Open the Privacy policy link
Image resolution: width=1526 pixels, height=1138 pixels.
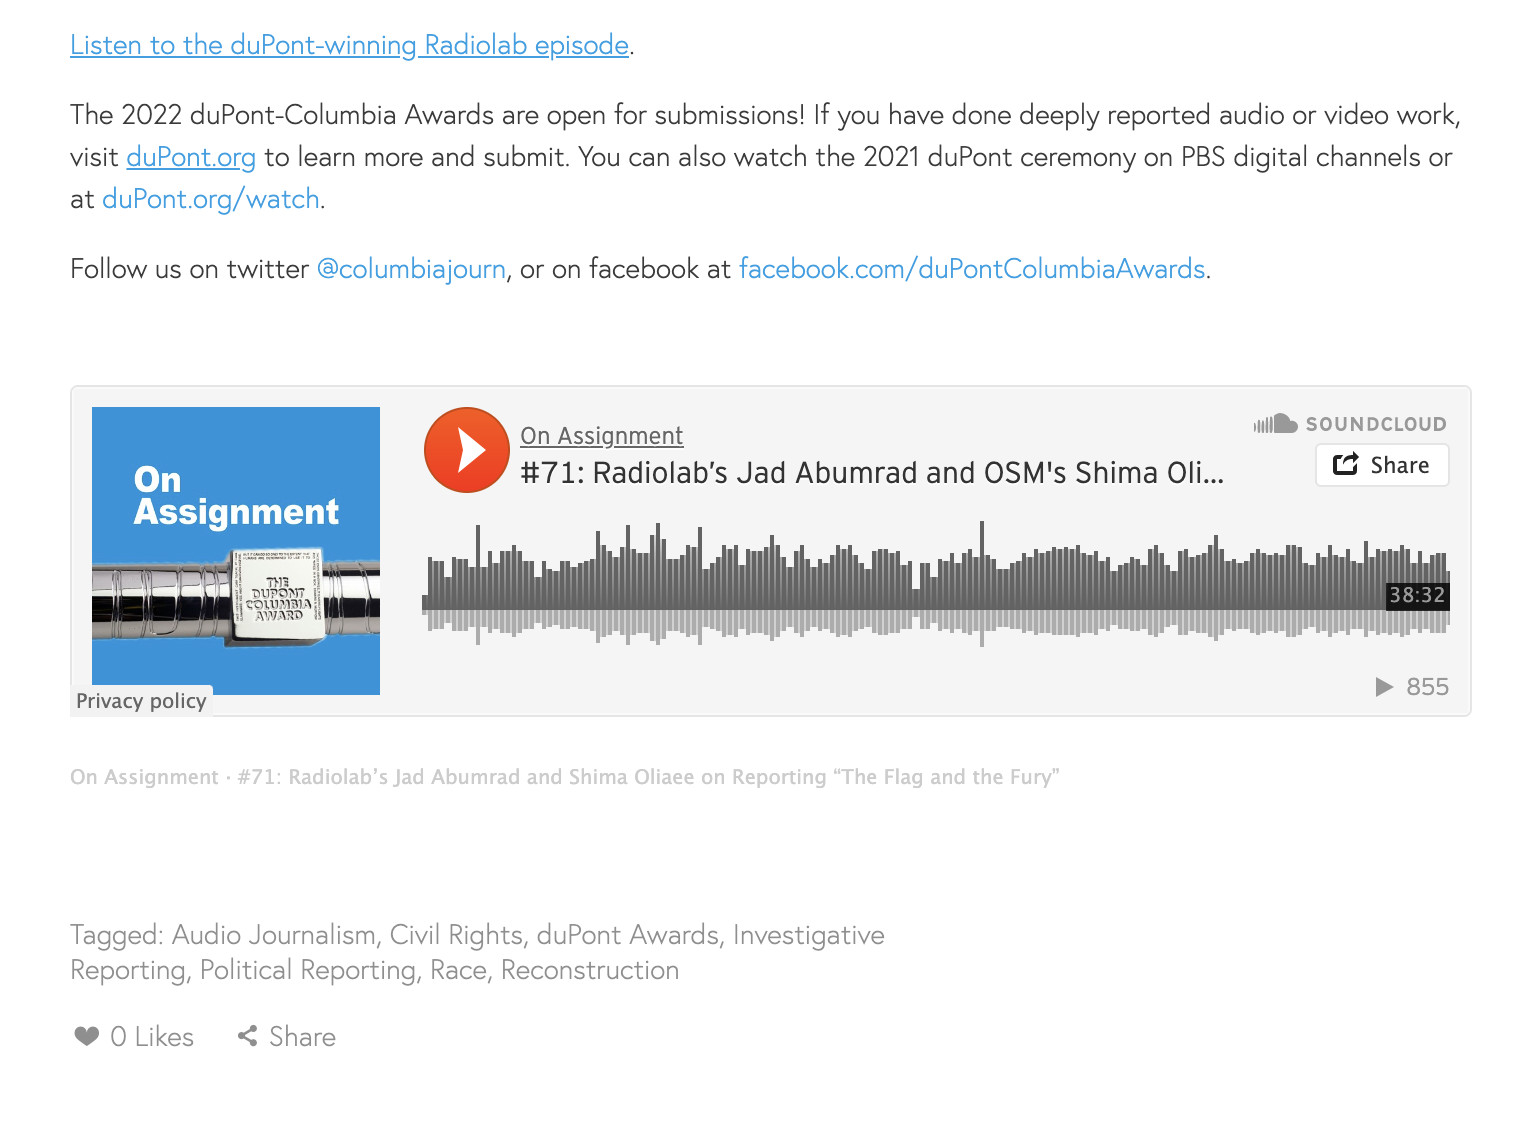click(141, 701)
